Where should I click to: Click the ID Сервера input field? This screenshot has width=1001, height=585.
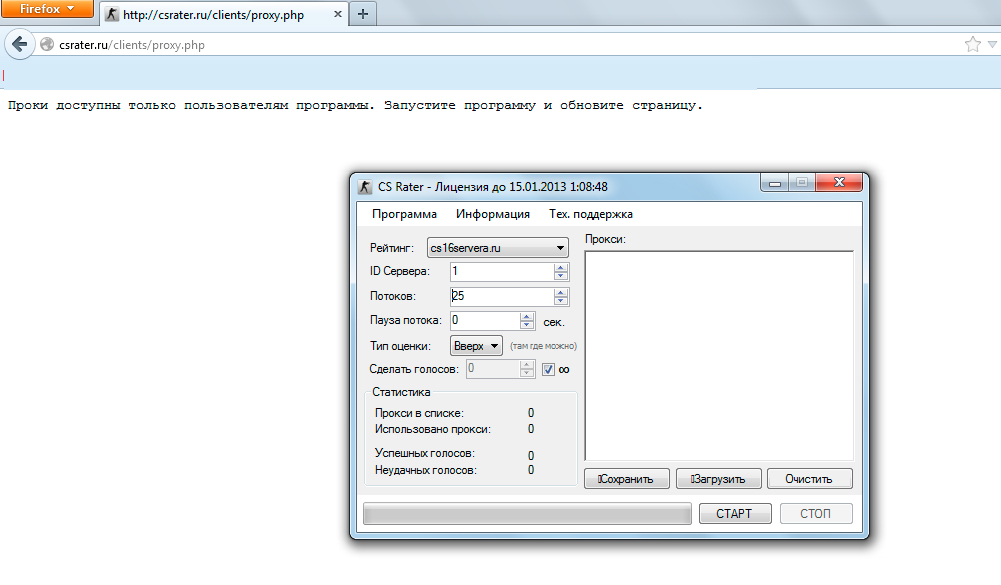click(x=502, y=271)
